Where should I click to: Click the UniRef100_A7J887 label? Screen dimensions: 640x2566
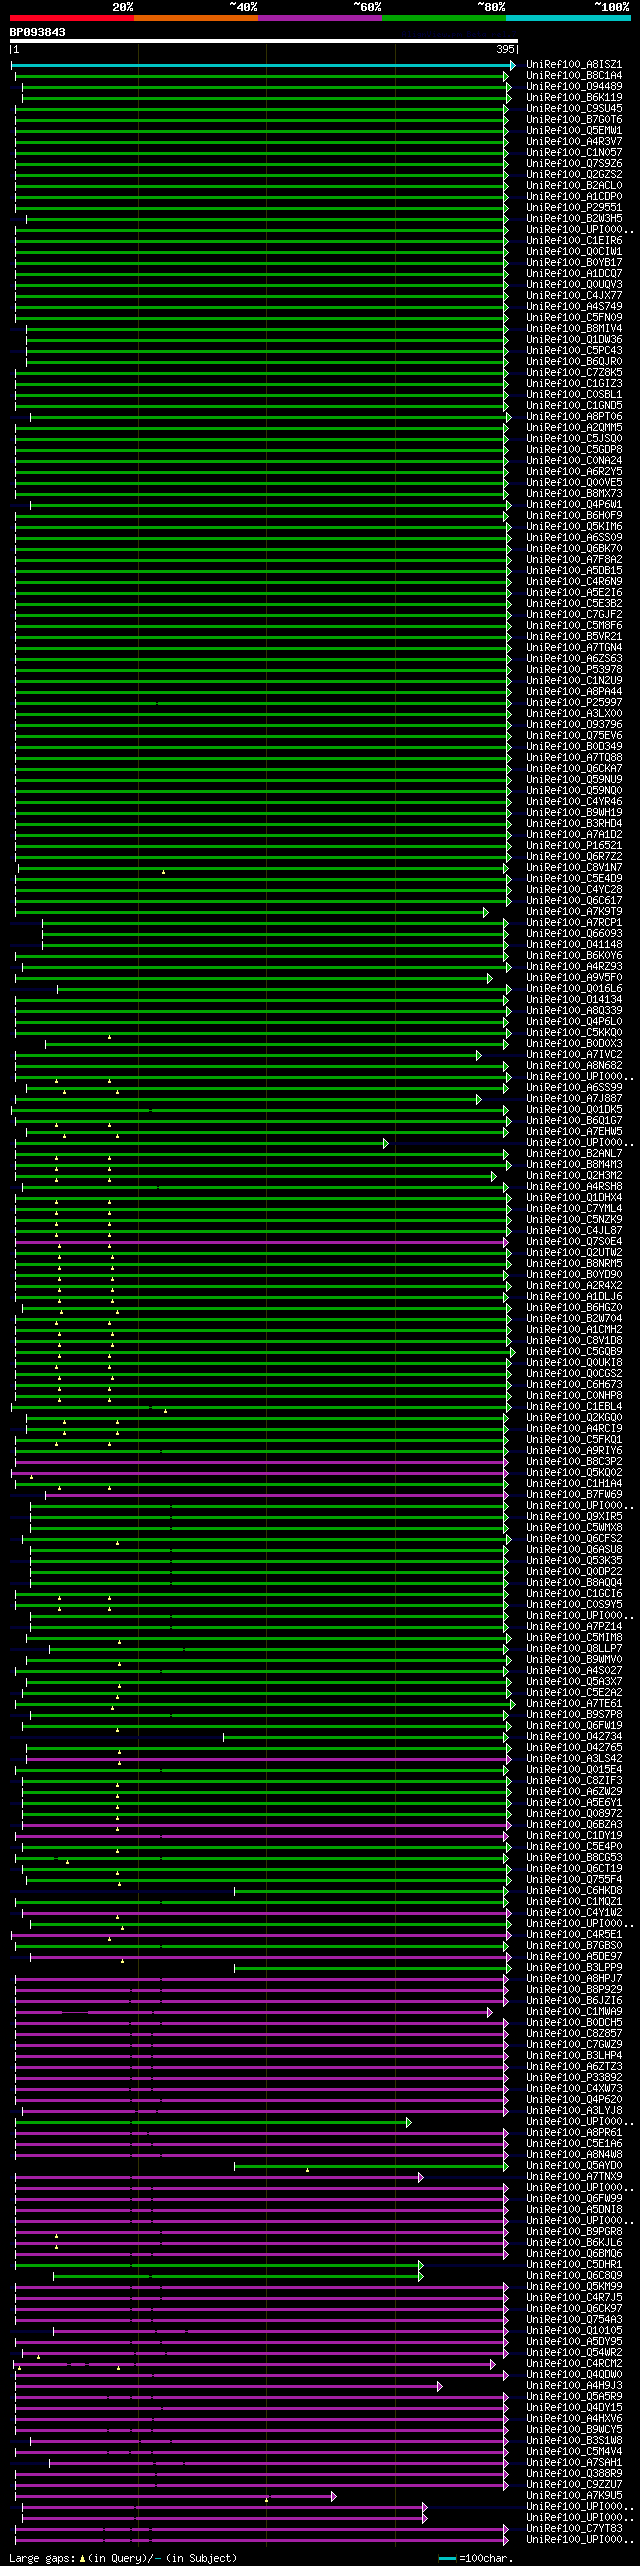pos(574,1099)
